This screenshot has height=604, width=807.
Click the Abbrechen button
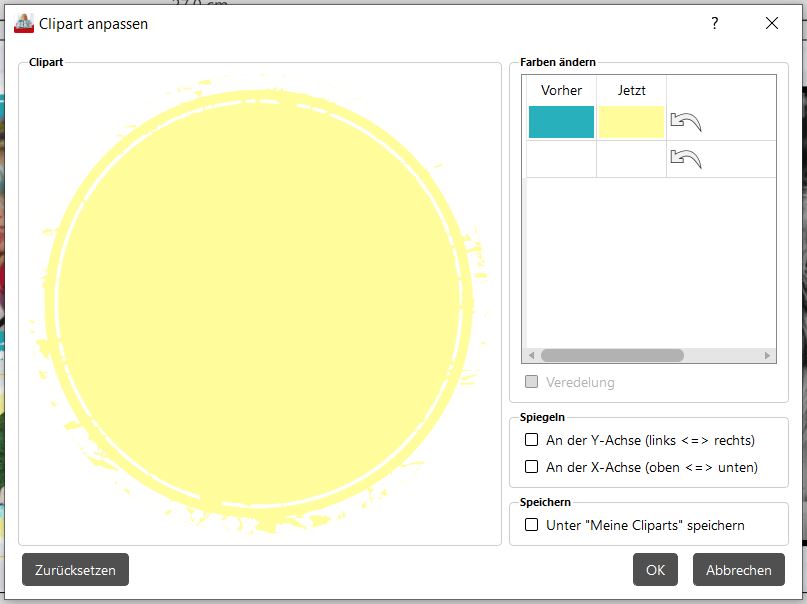738,570
